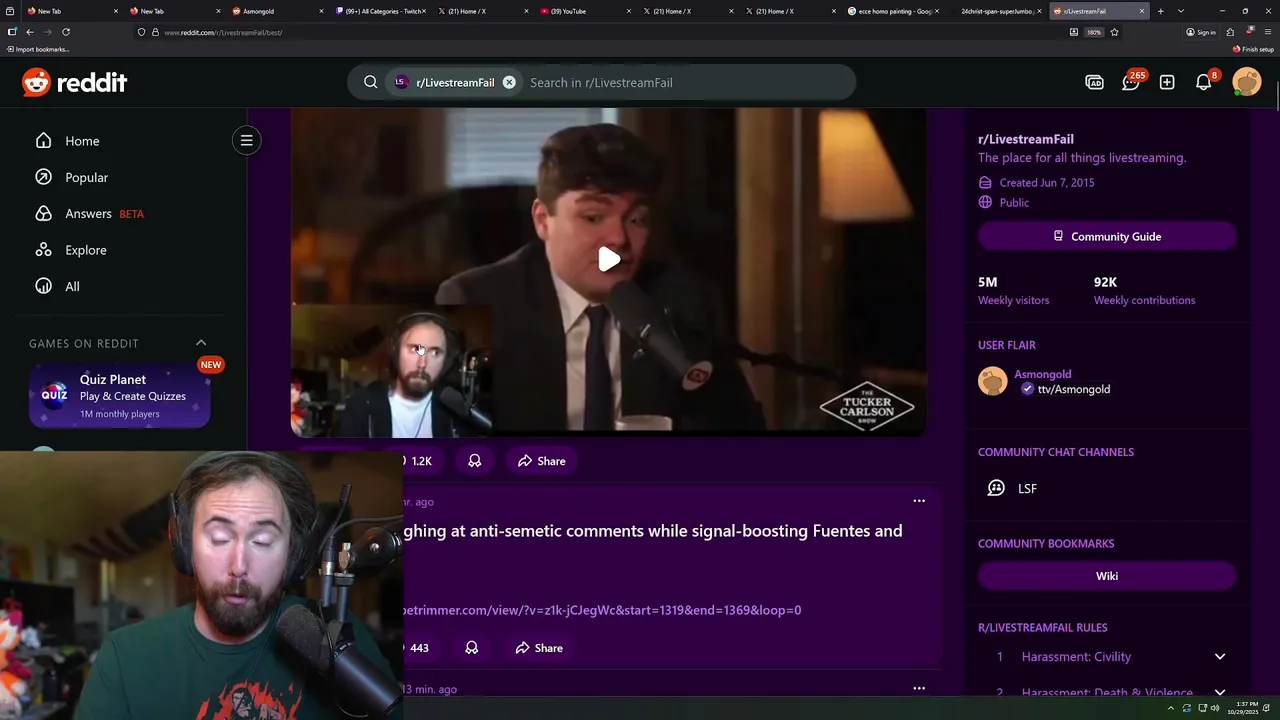Click the Created Jun 7, 2015 text
Viewport: 1280px width, 720px height.
point(1047,183)
